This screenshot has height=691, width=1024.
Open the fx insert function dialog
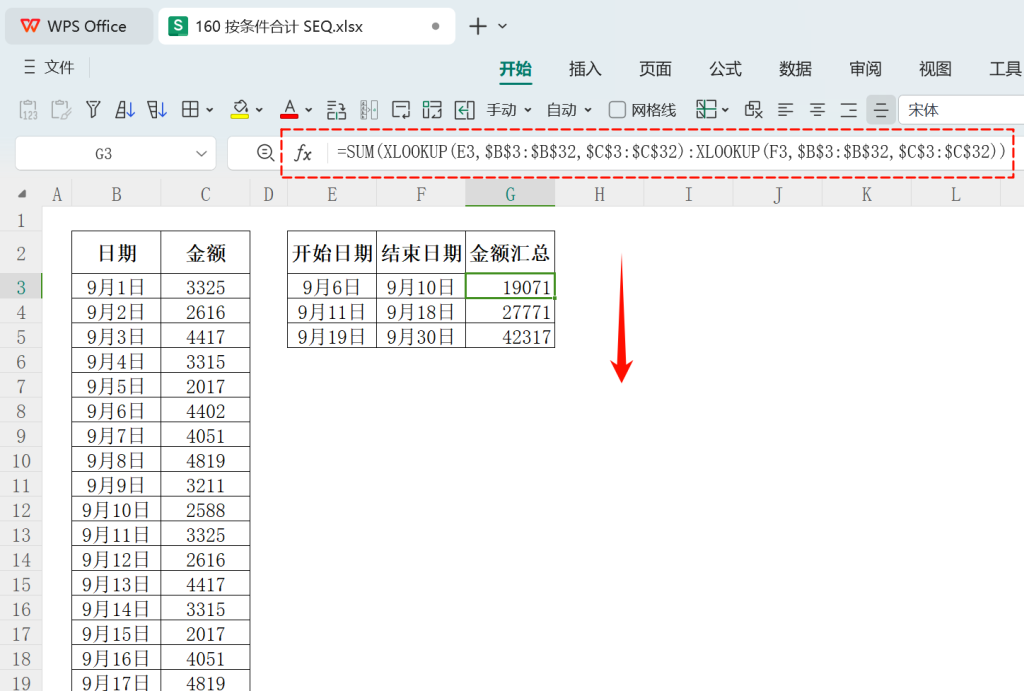[303, 153]
